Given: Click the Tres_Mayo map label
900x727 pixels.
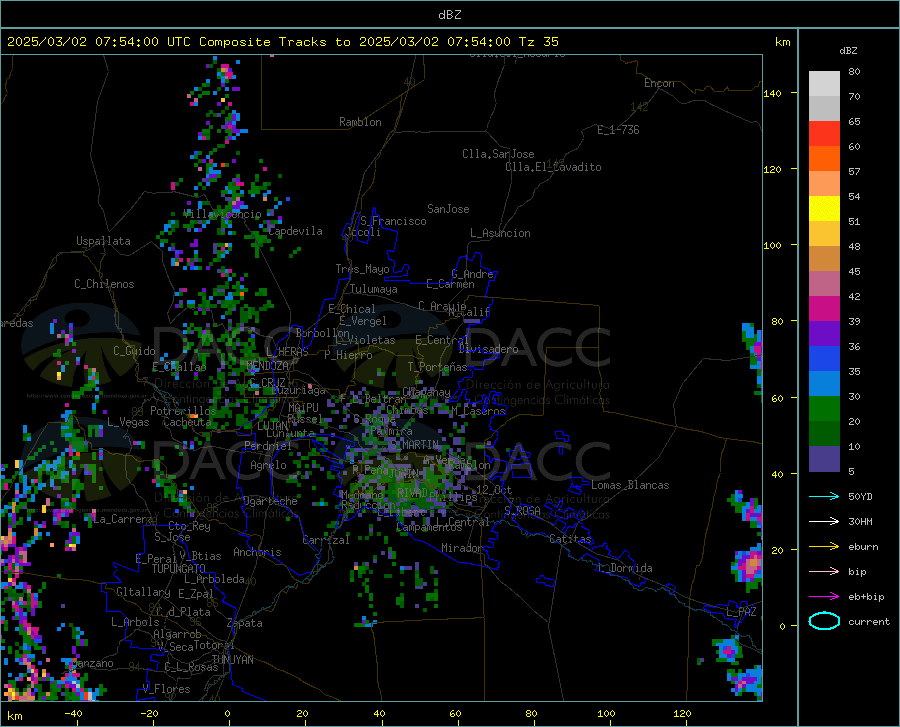Looking at the screenshot, I should pos(362,269).
